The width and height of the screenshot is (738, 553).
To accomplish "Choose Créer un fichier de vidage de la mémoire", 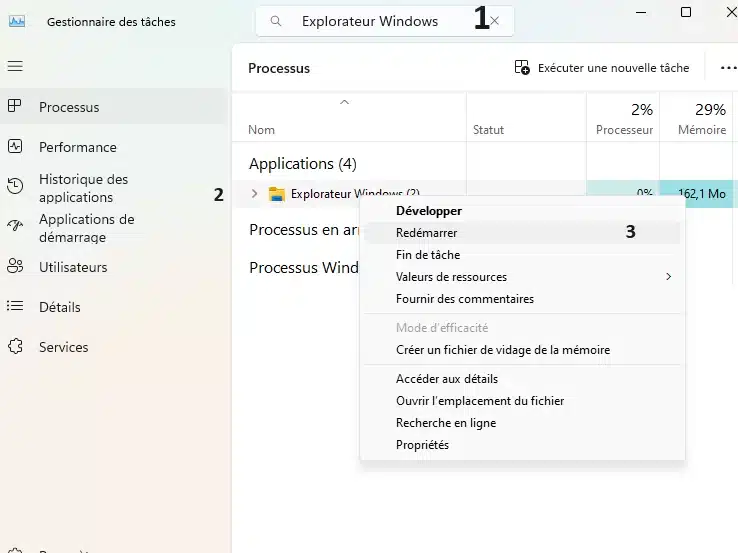I will (x=522, y=350).
